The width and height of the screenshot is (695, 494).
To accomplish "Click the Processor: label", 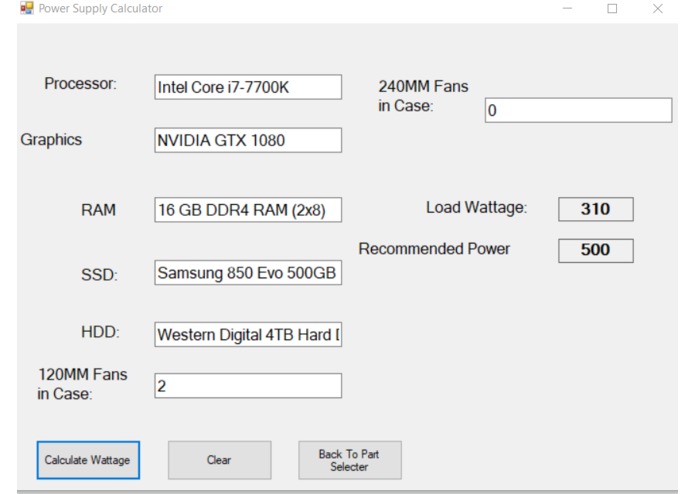I will [80, 84].
